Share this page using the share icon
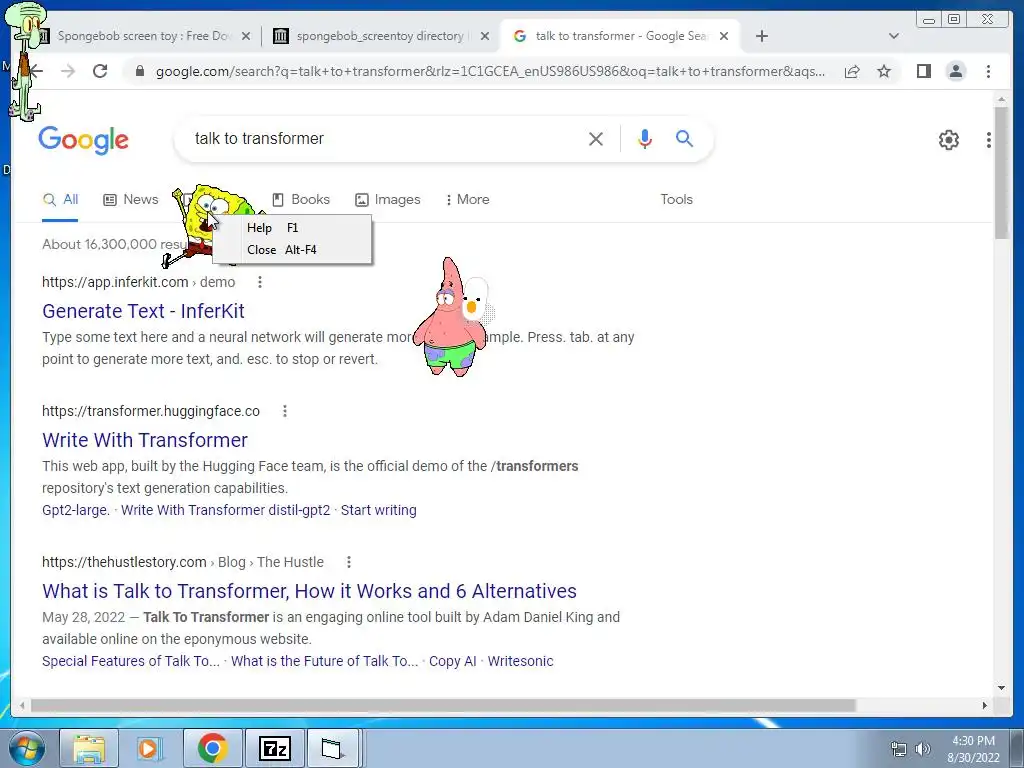 (x=852, y=71)
